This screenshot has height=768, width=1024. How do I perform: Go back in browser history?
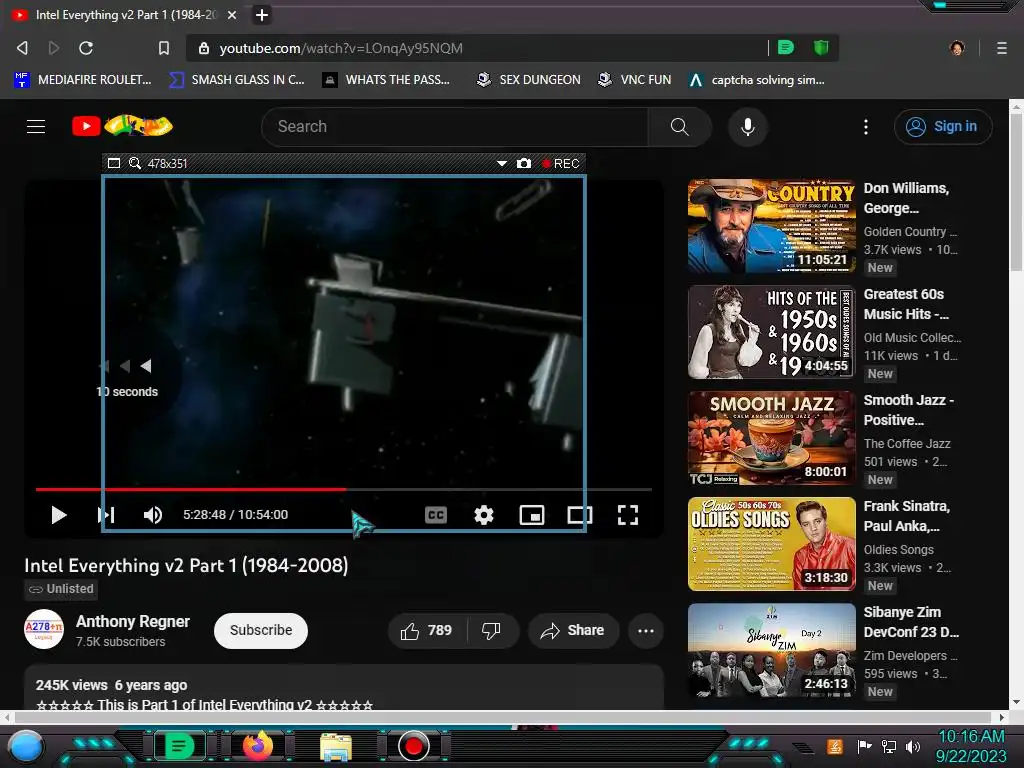(22, 48)
